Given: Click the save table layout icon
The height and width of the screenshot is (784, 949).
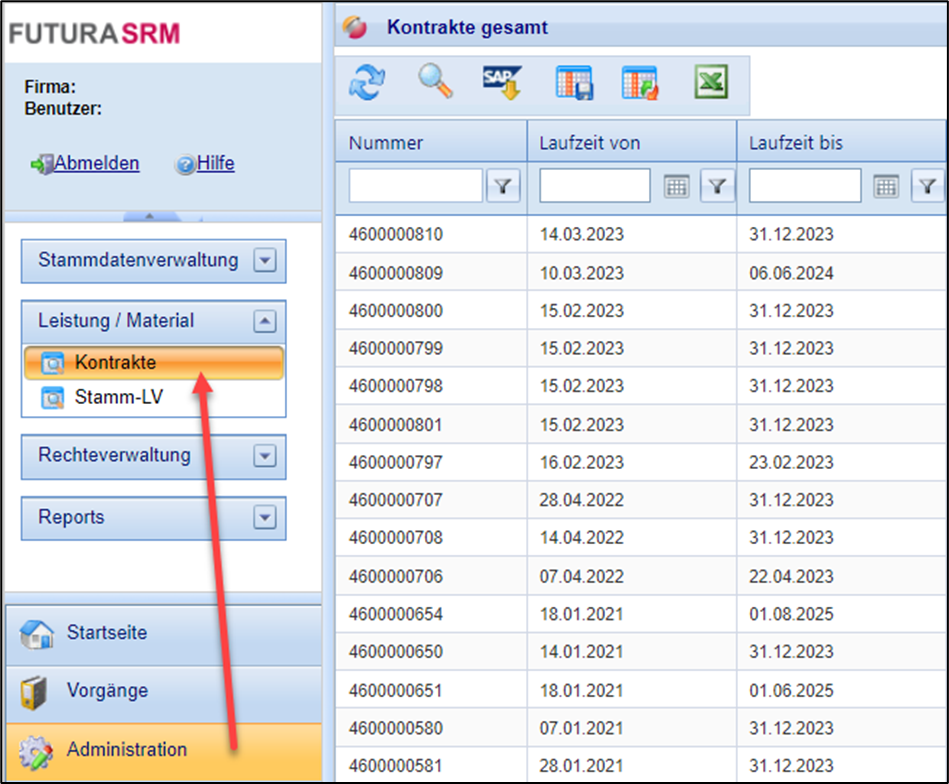Looking at the screenshot, I should pos(574,84).
